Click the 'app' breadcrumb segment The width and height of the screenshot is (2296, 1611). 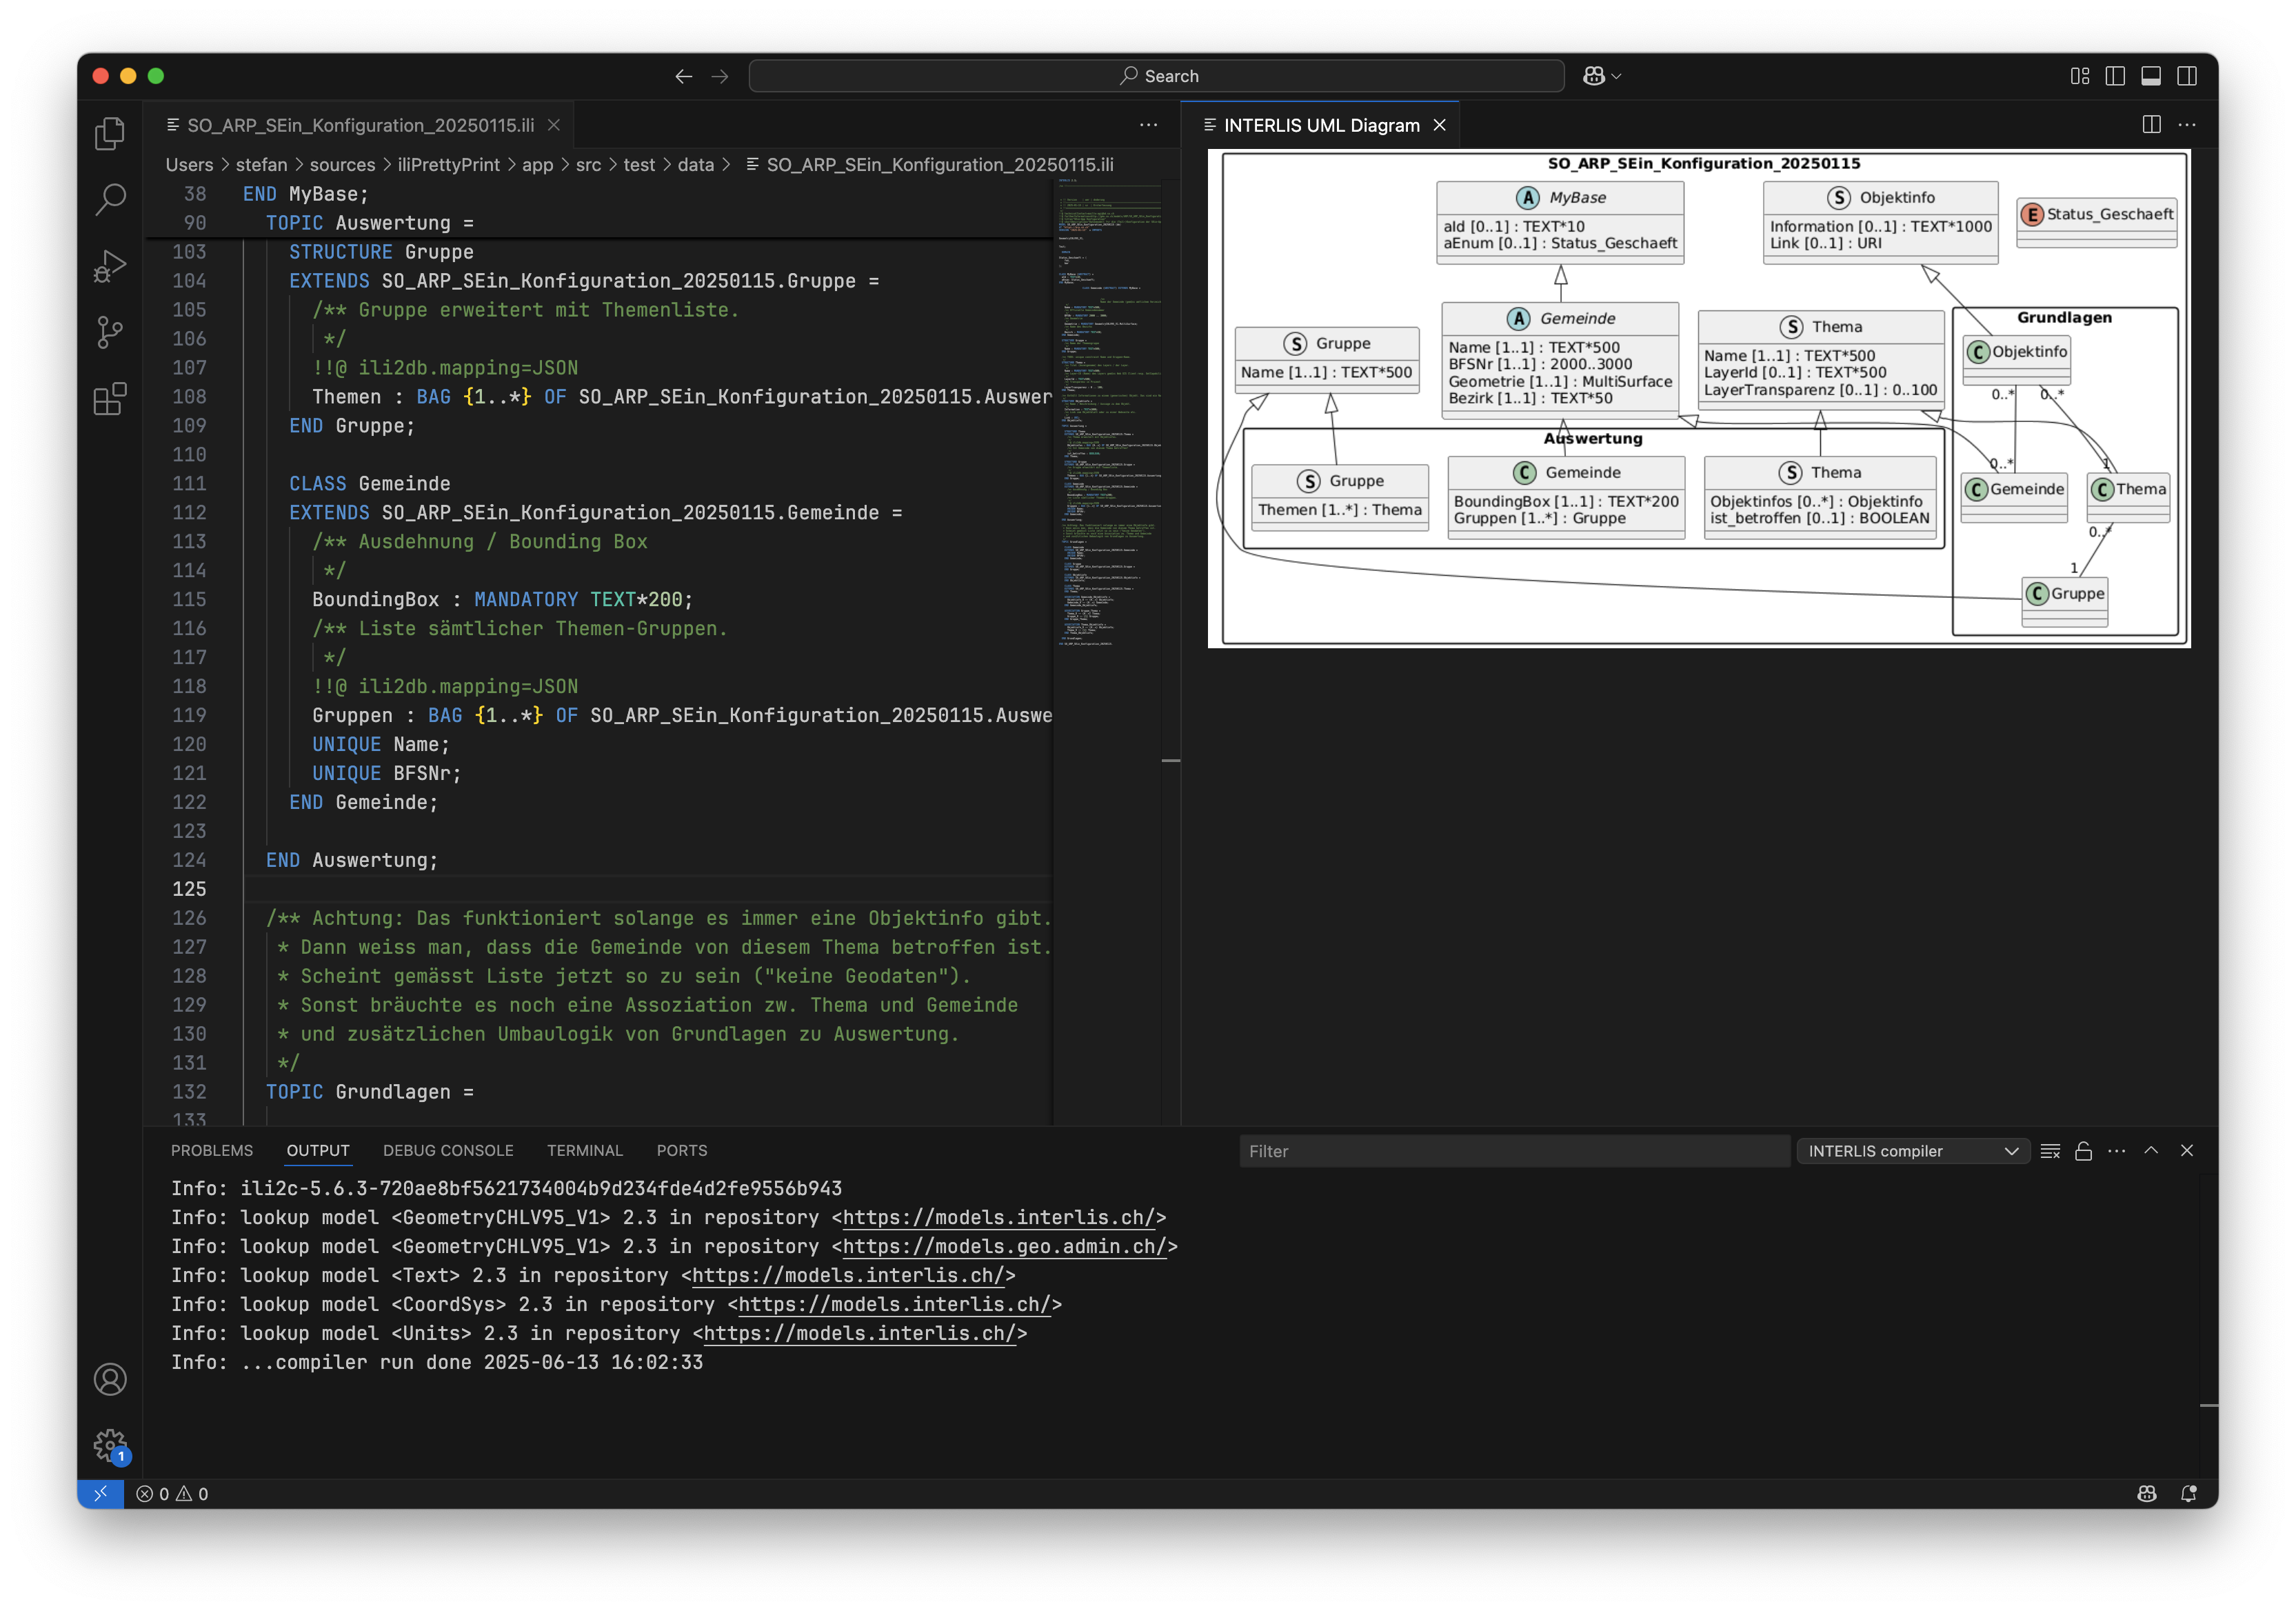[x=537, y=165]
